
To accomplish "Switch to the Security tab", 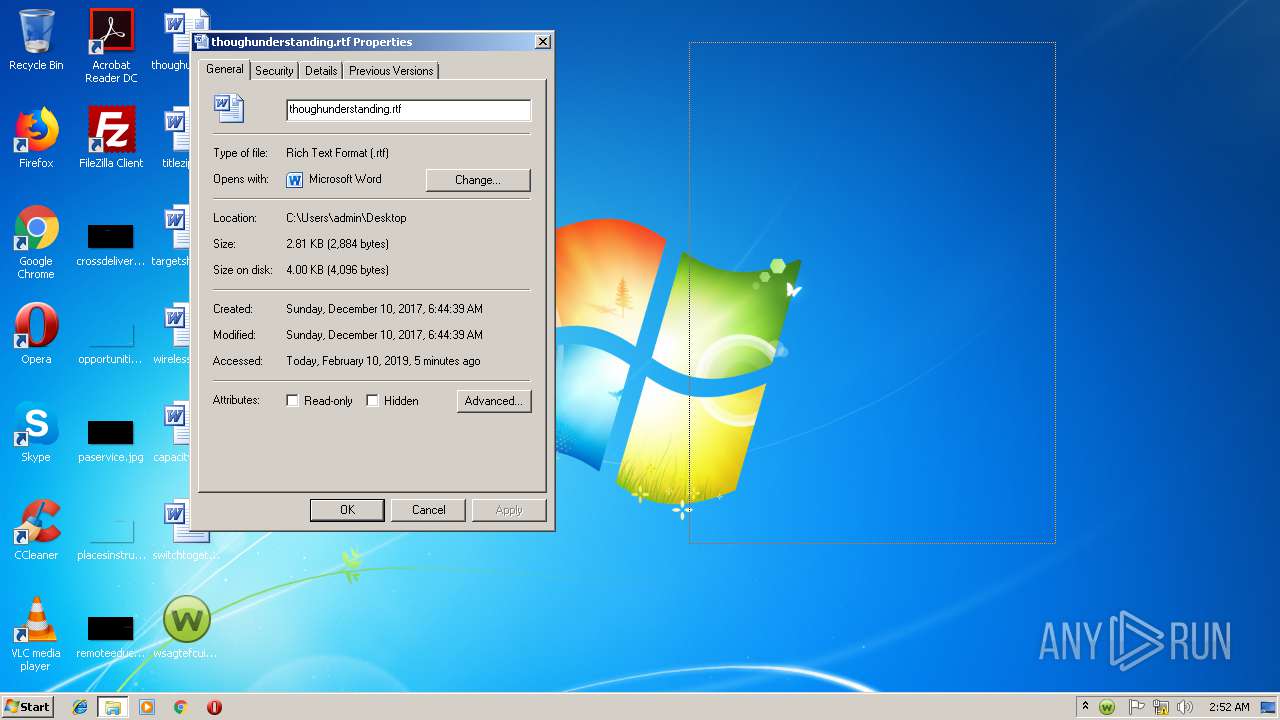I will click(x=274, y=71).
